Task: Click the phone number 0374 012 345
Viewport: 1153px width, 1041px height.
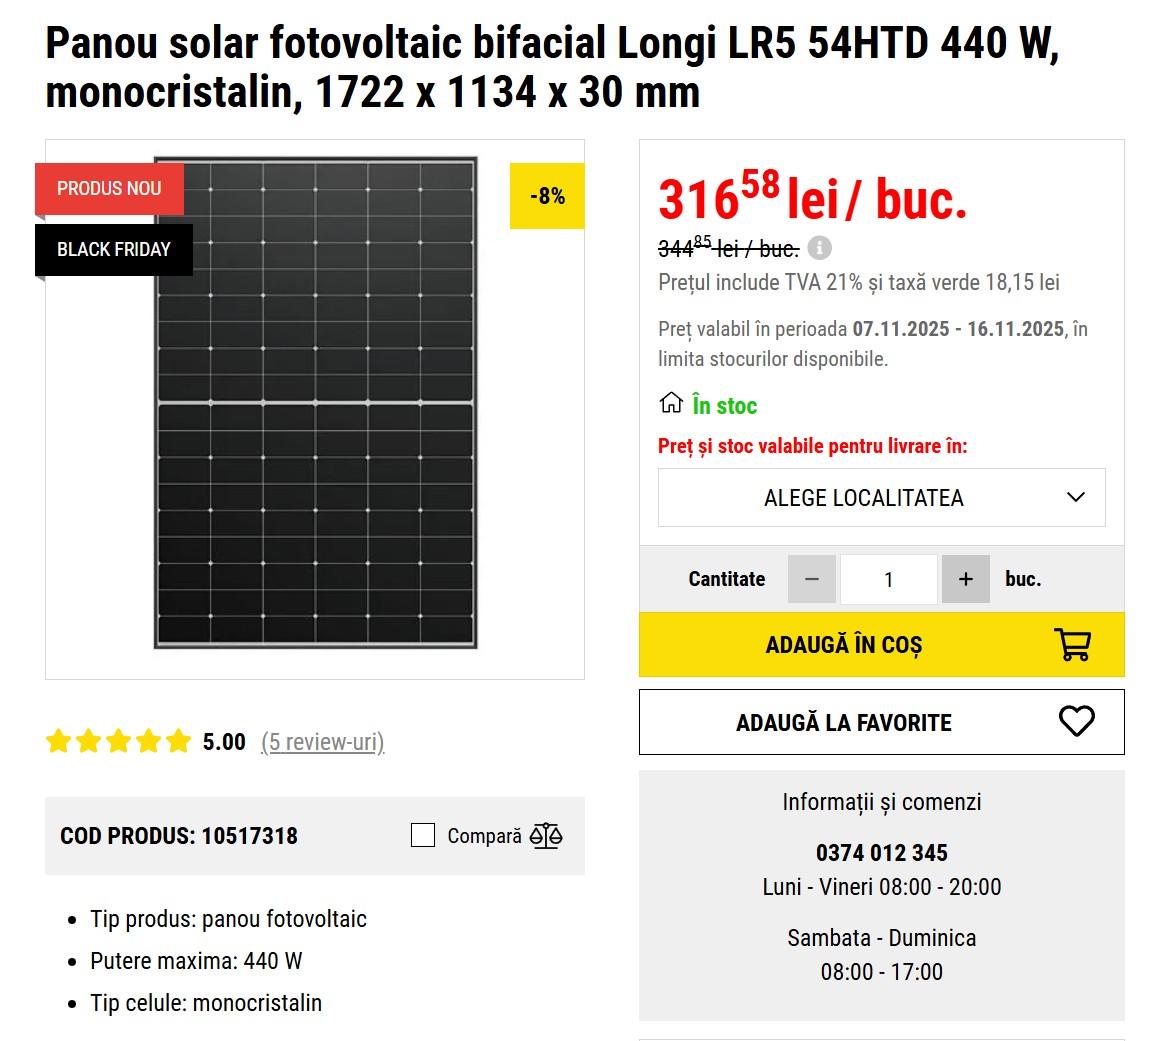Action: coord(881,853)
